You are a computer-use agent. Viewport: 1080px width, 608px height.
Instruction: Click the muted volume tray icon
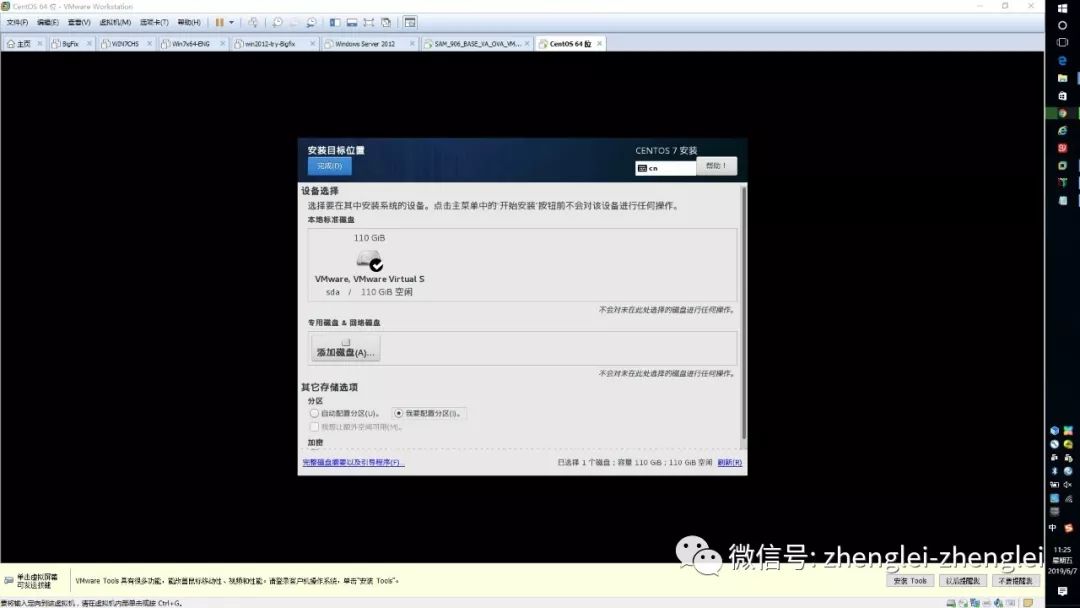point(1068,485)
